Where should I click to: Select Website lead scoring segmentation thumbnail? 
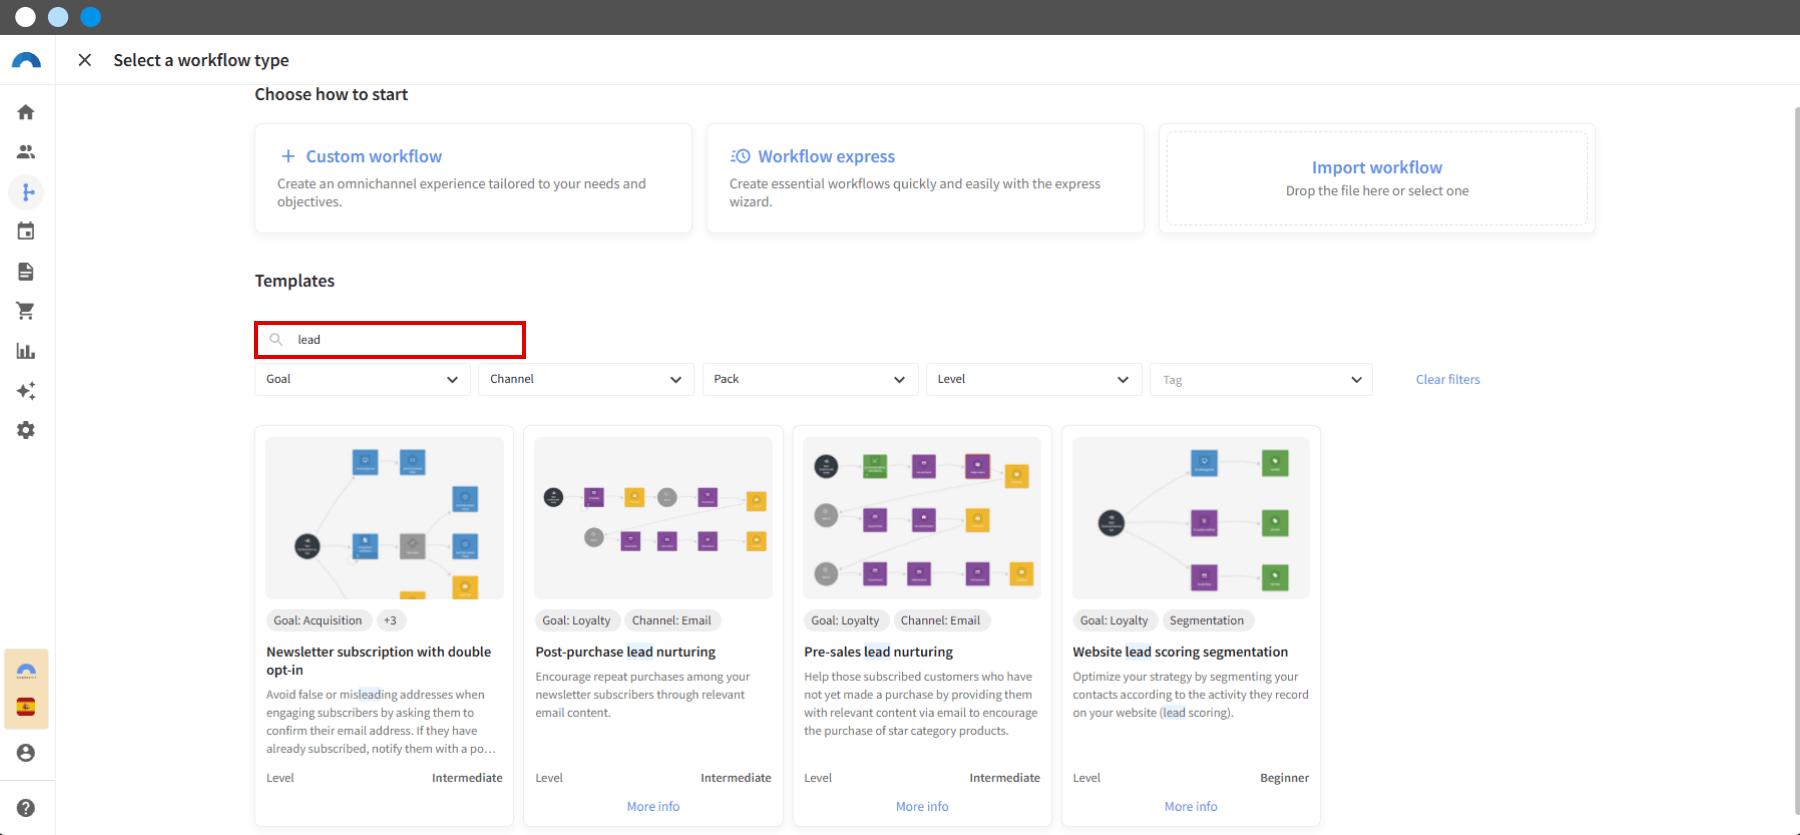[x=1191, y=518]
